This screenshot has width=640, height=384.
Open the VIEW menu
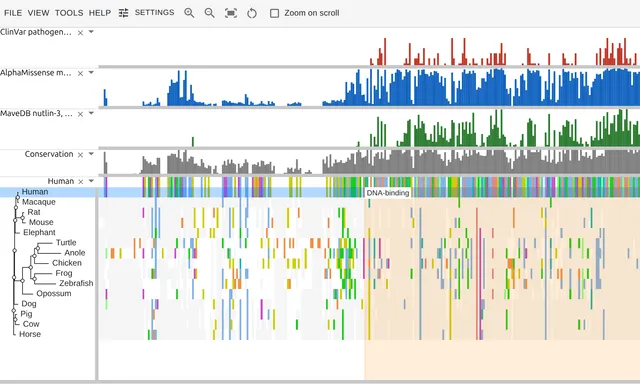tap(38, 13)
